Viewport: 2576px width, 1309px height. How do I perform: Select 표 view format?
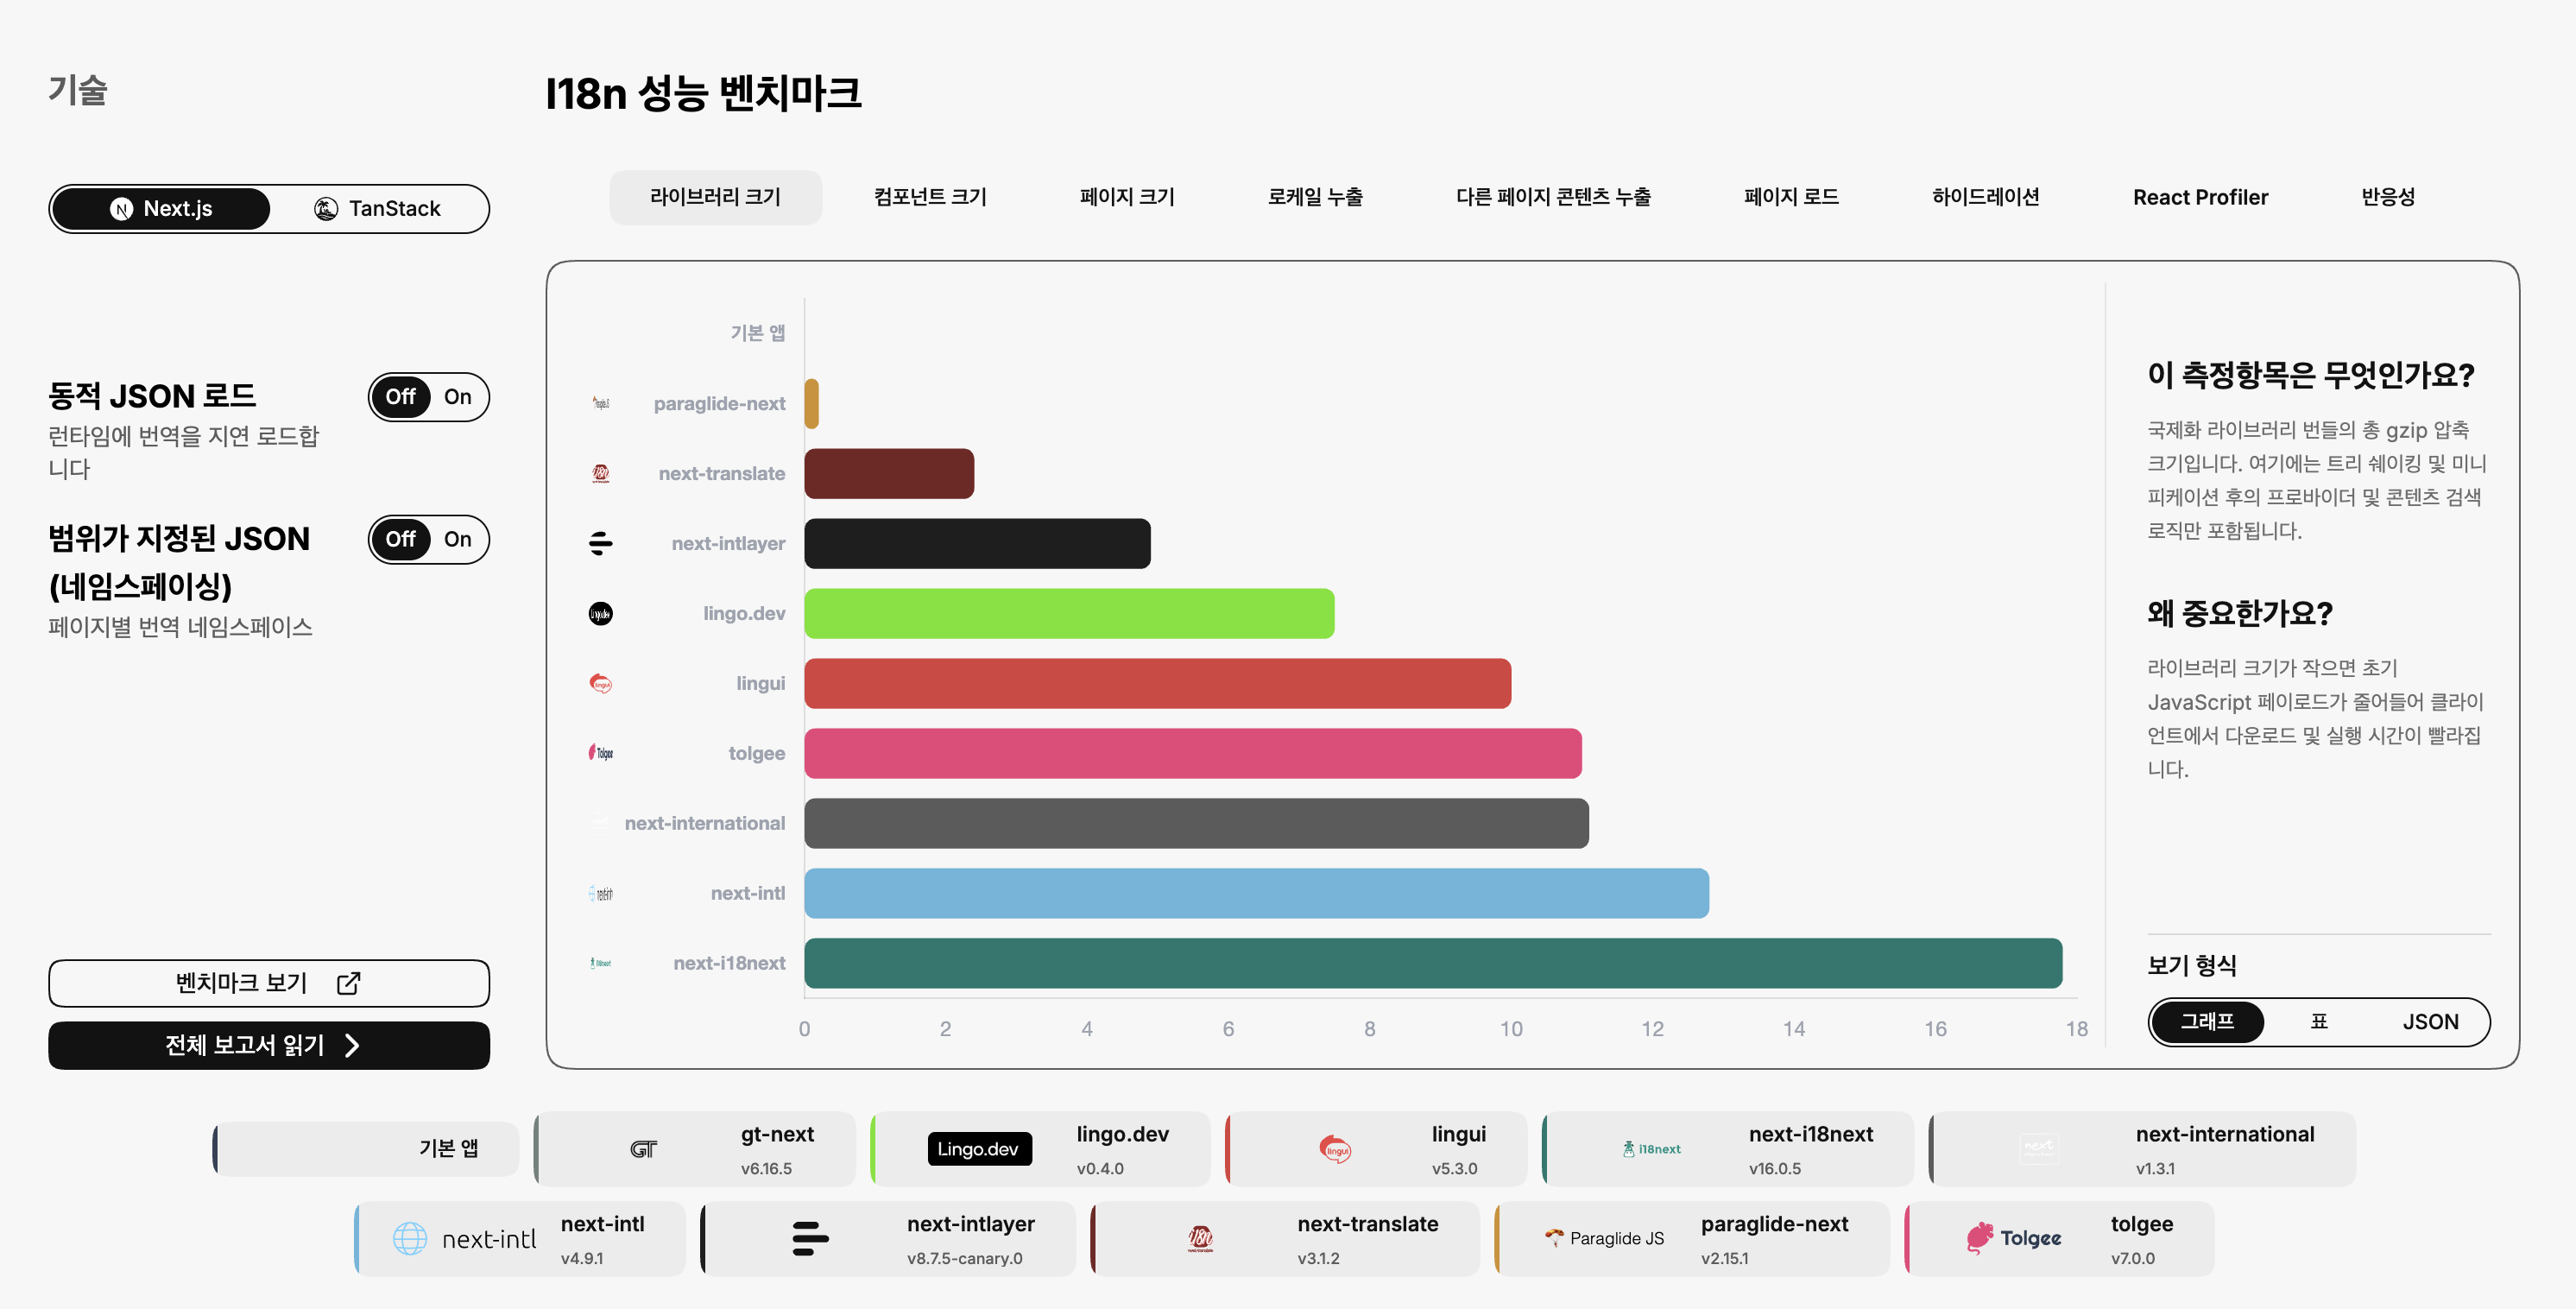pos(2318,1021)
